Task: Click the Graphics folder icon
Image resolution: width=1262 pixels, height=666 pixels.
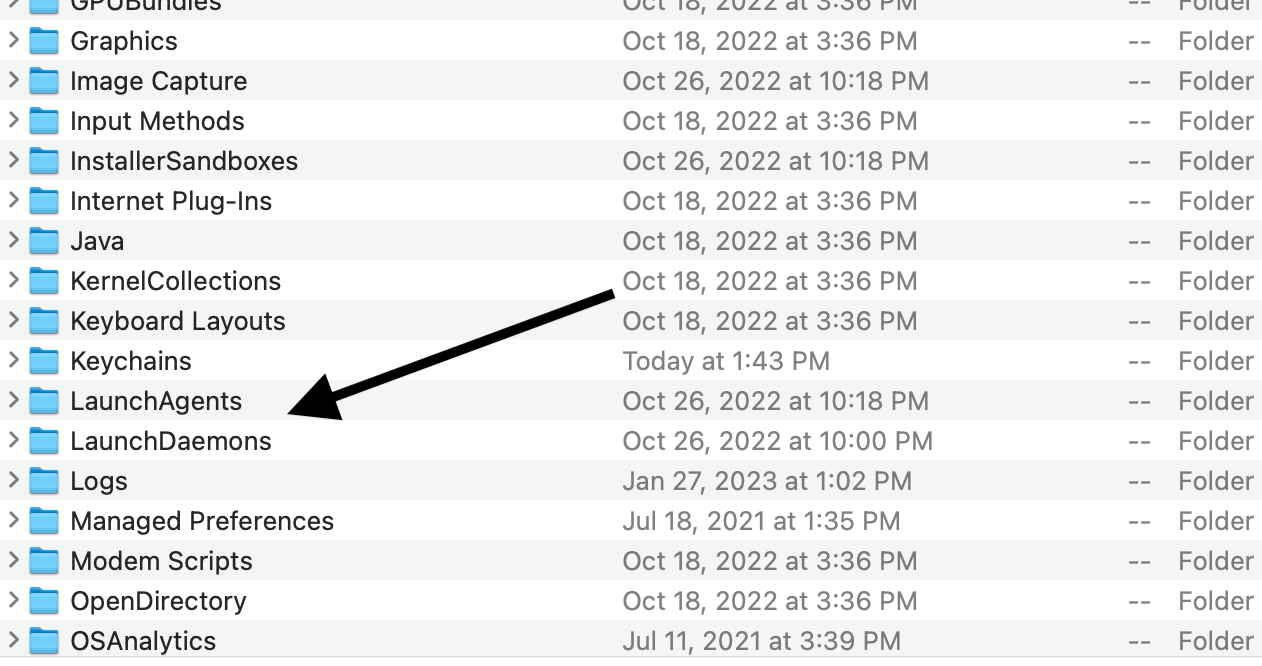Action: point(44,41)
